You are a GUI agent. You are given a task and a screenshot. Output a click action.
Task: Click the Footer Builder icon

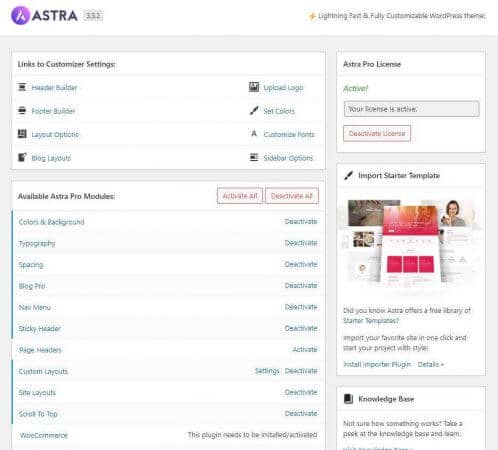point(22,111)
